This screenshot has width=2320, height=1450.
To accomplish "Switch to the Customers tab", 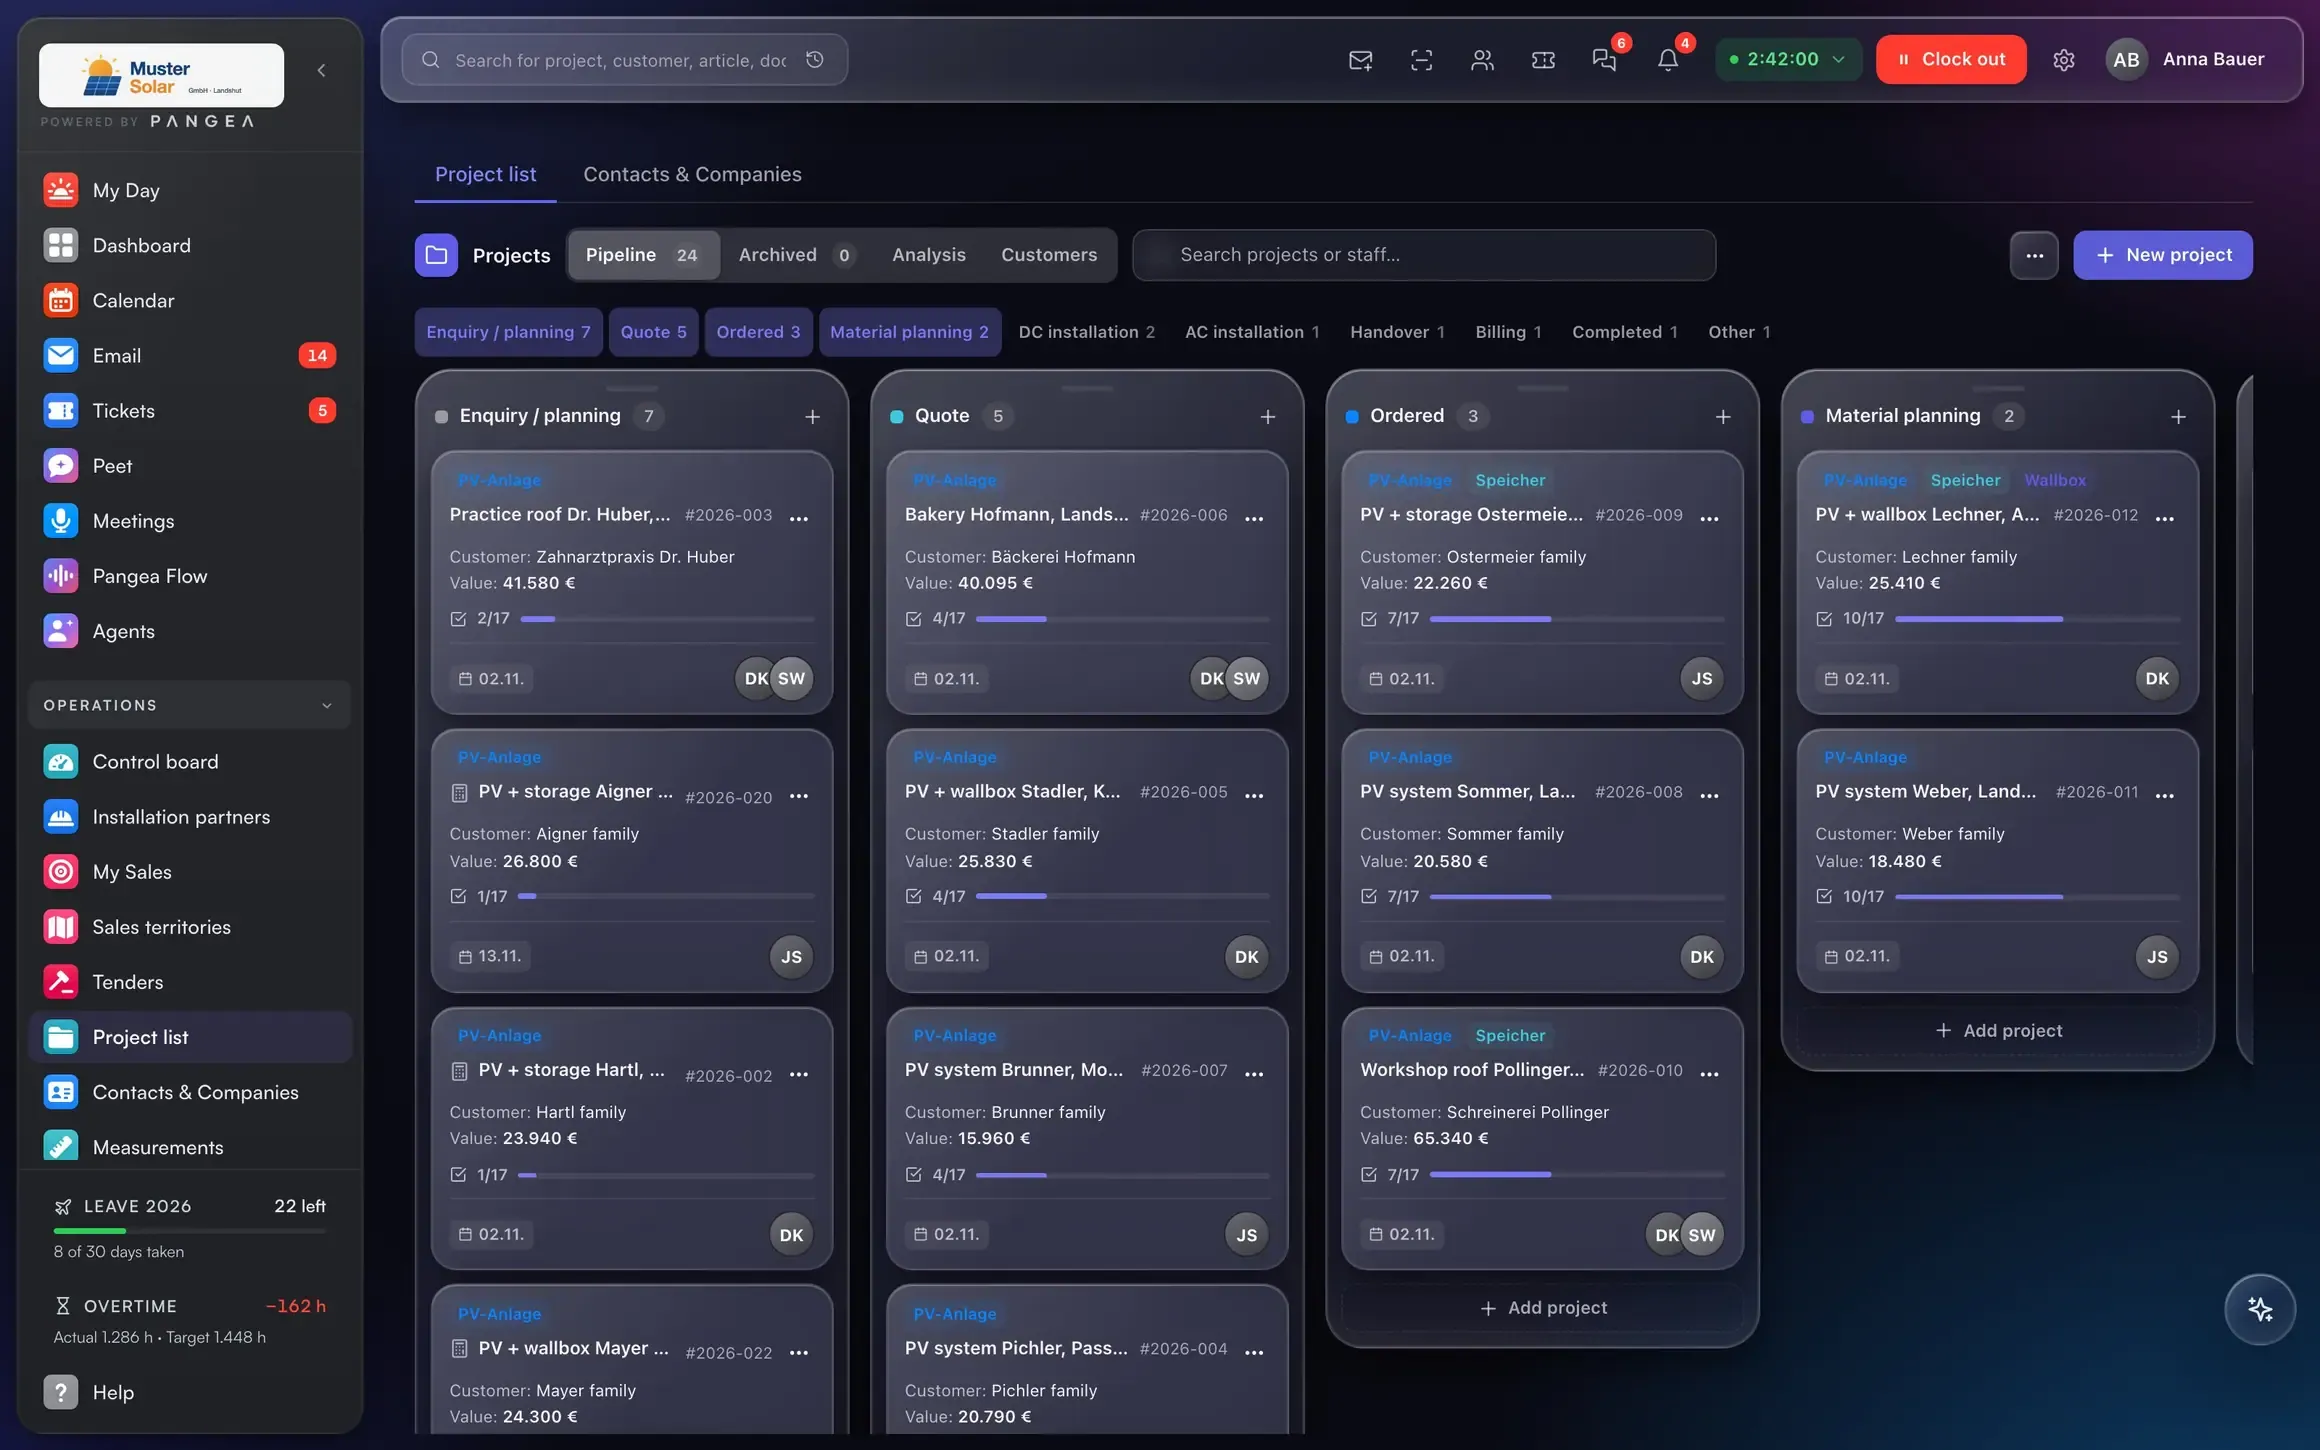I will click(1049, 255).
